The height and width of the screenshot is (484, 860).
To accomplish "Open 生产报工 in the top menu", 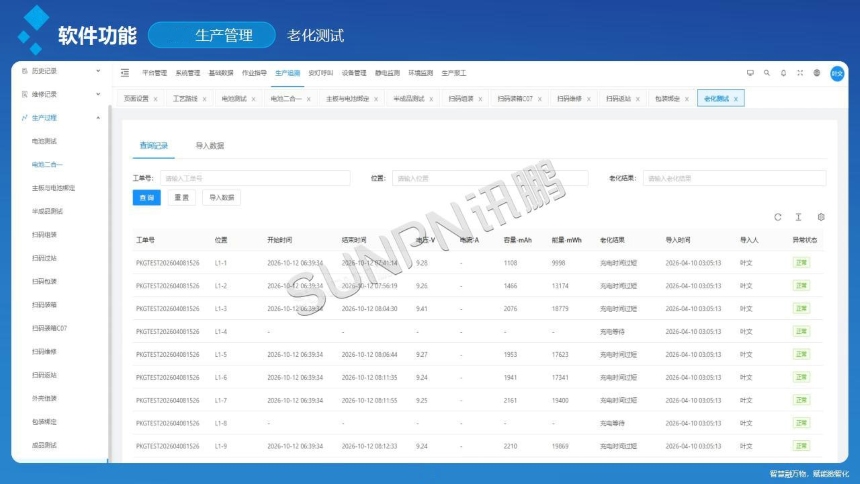I will tap(454, 73).
